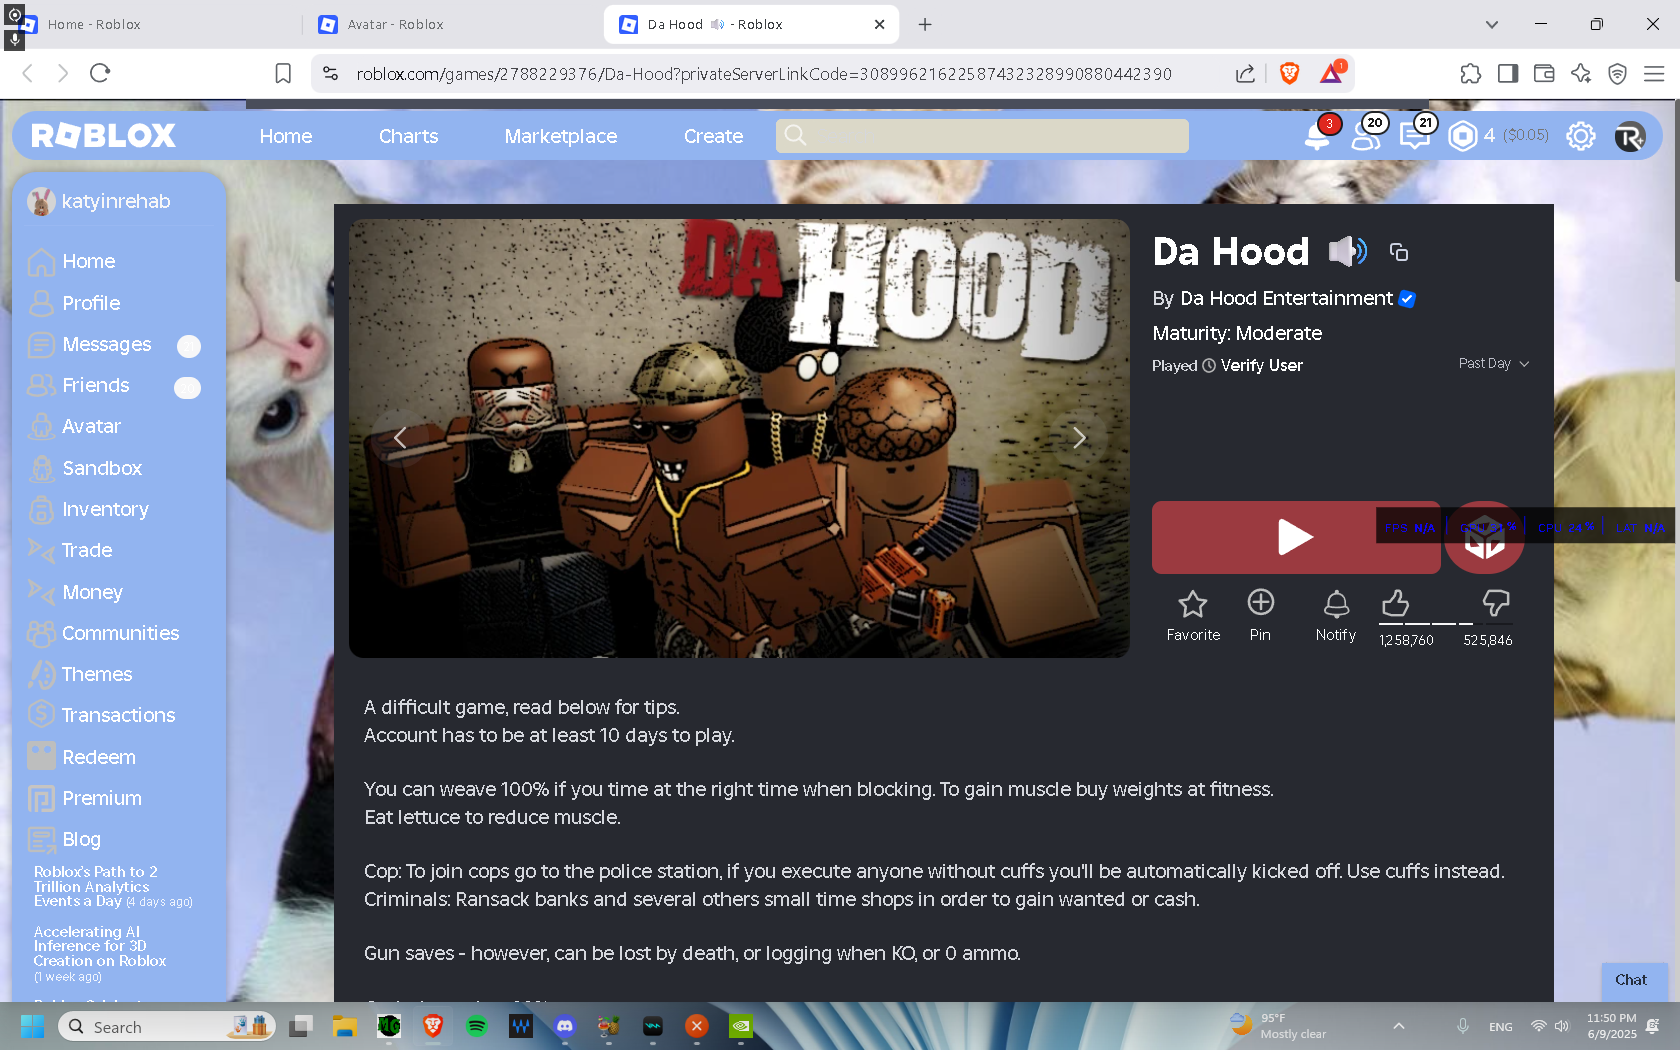The height and width of the screenshot is (1050, 1680).
Task: Open Roblox's Path to 2 Trillion blog post
Action: point(96,886)
